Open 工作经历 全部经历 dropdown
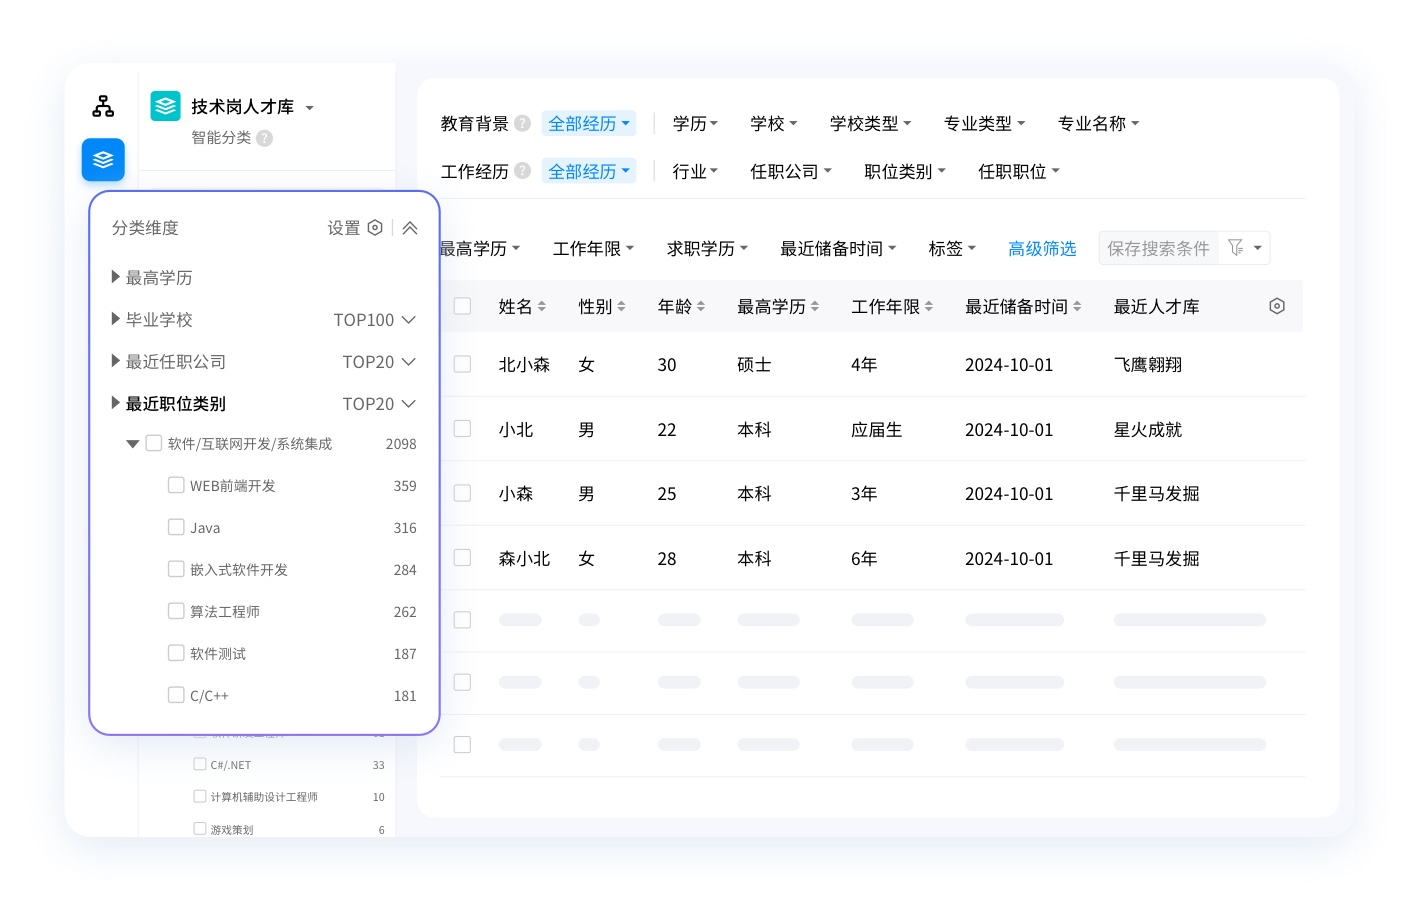The width and height of the screenshot is (1420, 900). pos(589,171)
